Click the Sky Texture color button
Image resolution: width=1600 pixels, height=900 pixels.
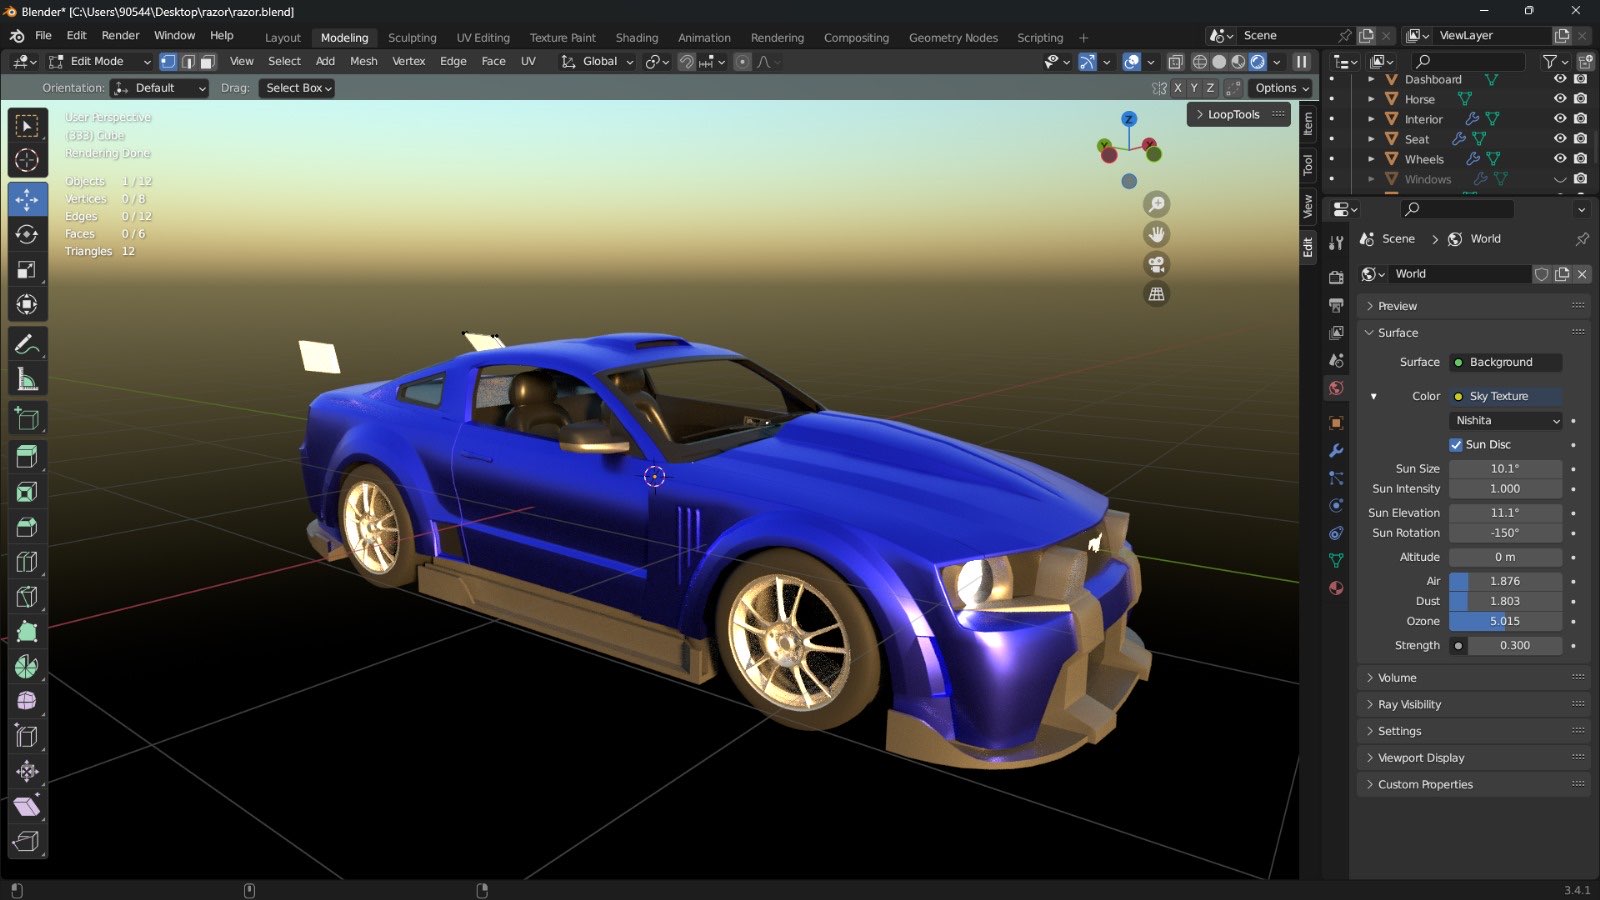tap(1505, 397)
